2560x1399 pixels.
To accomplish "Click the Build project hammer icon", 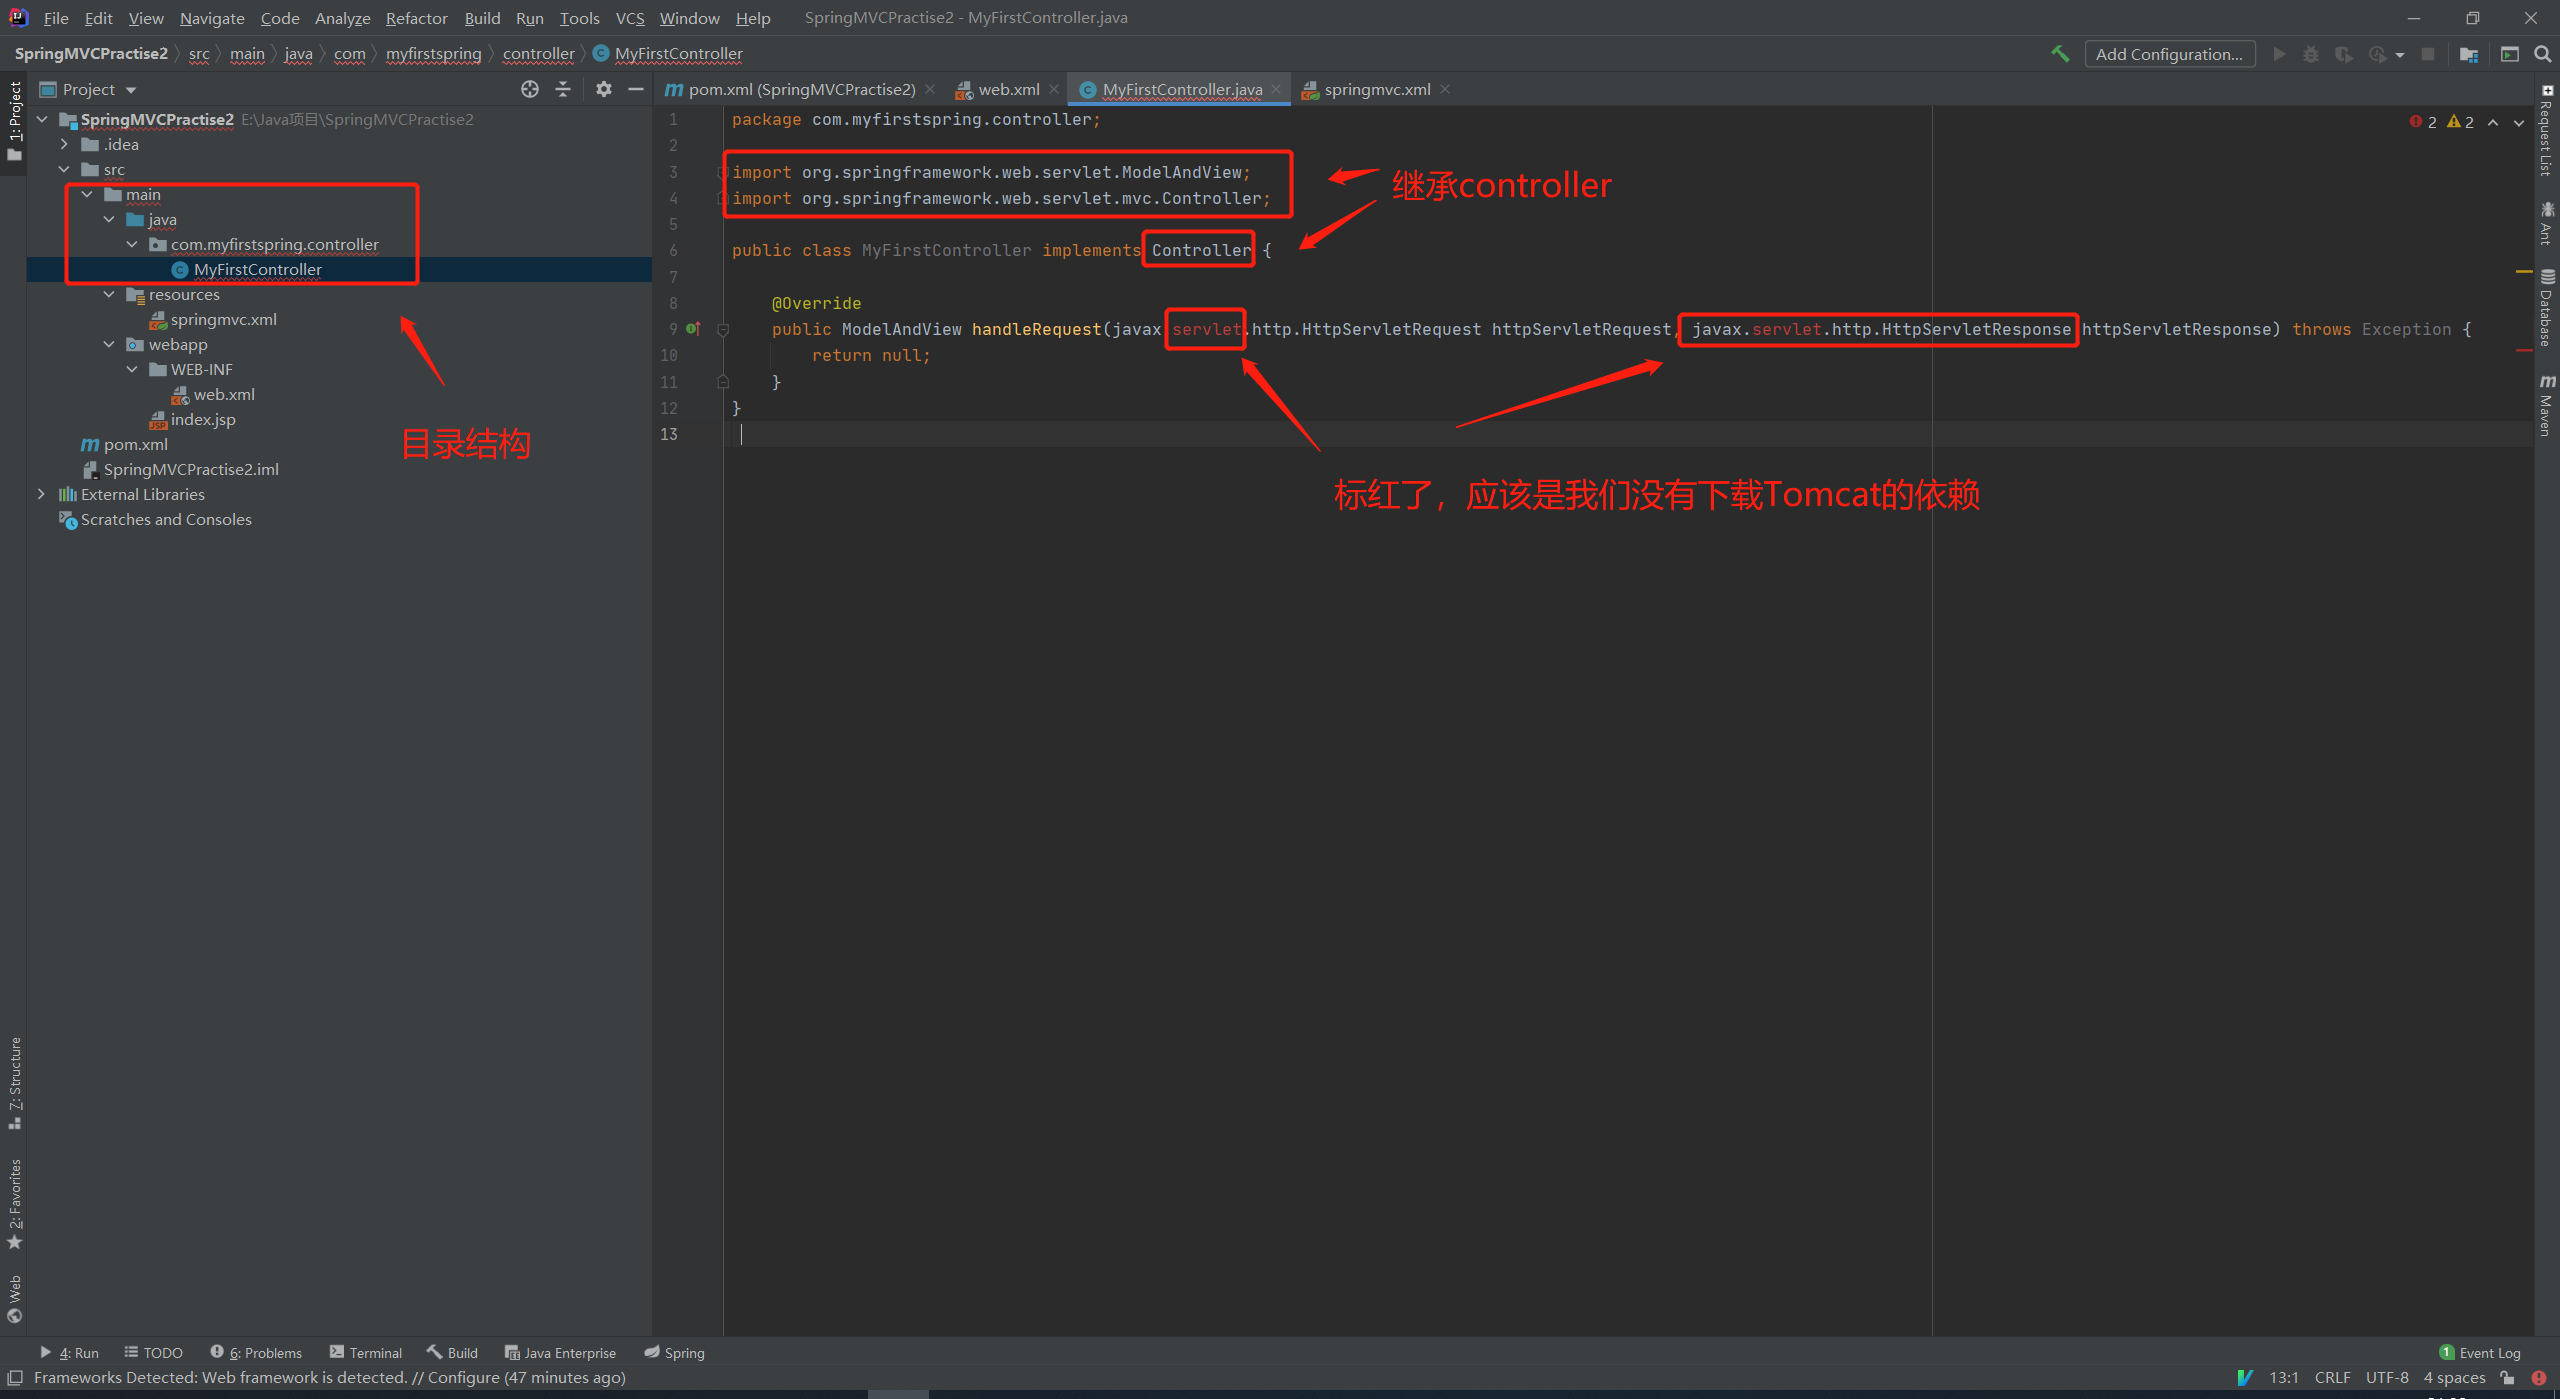I will pyautogui.click(x=2060, y=54).
